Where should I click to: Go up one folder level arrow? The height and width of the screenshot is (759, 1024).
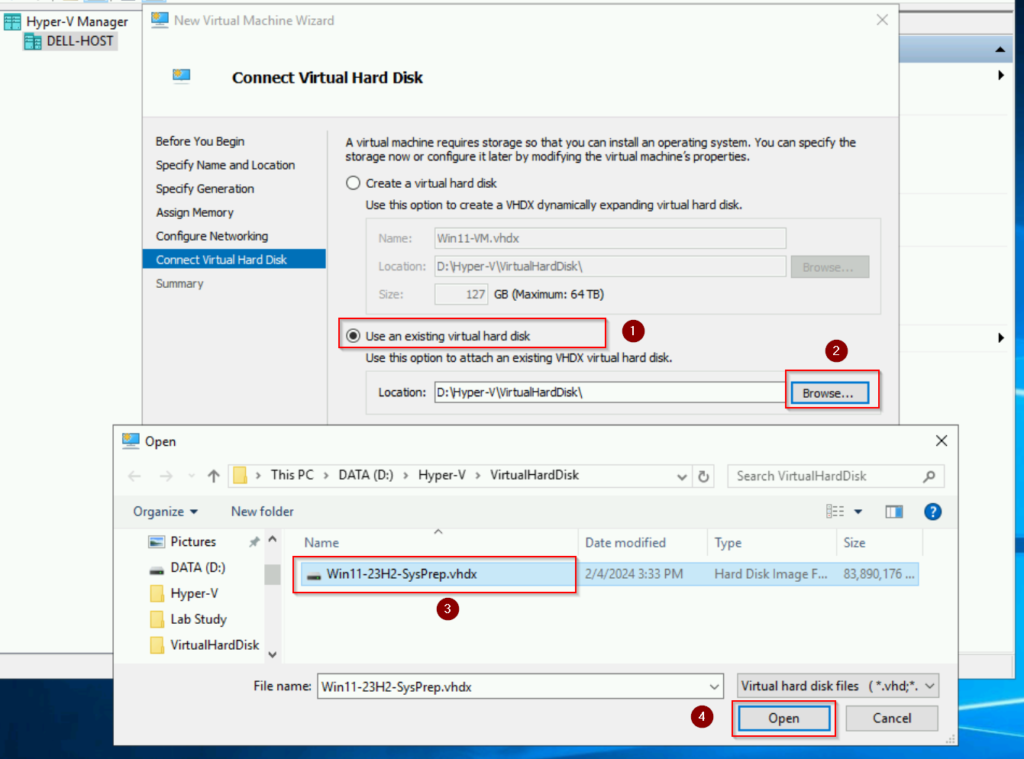[x=214, y=476]
